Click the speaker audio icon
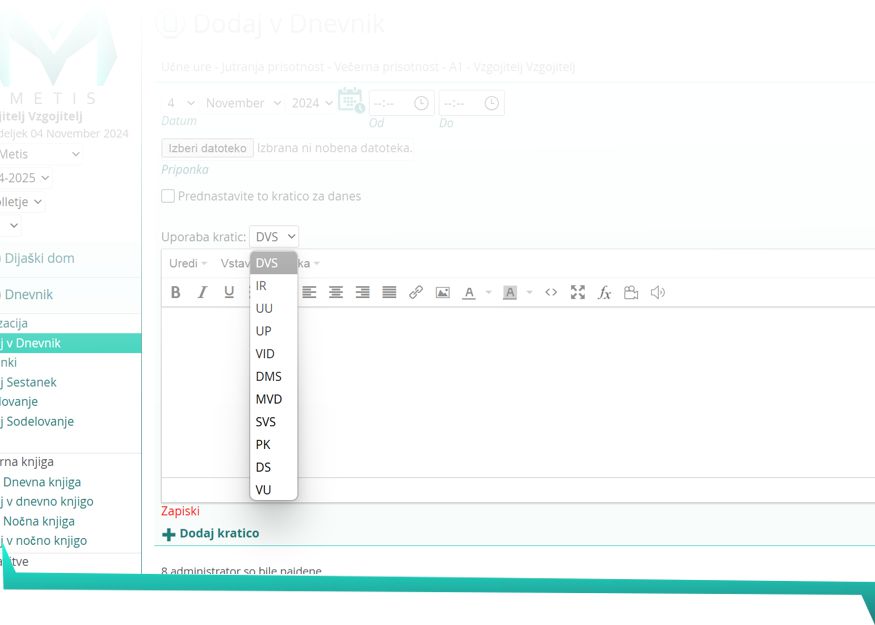Image resolution: width=875 pixels, height=625 pixels. tap(657, 293)
